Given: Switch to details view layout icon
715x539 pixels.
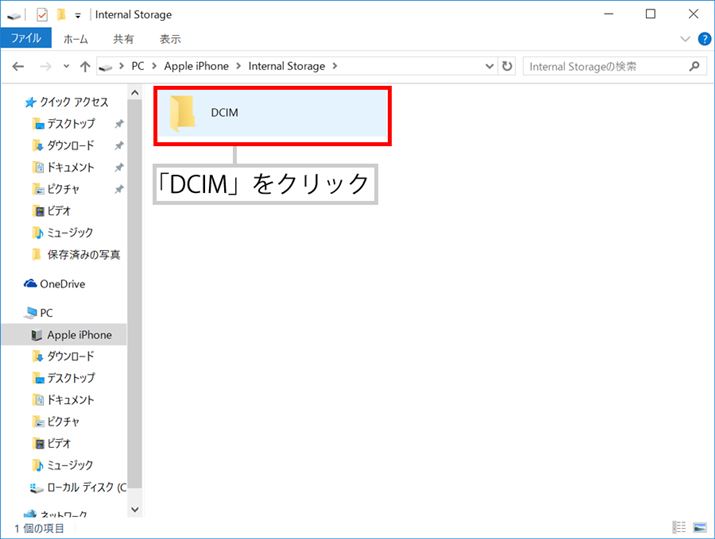Looking at the screenshot, I should pos(680,527).
